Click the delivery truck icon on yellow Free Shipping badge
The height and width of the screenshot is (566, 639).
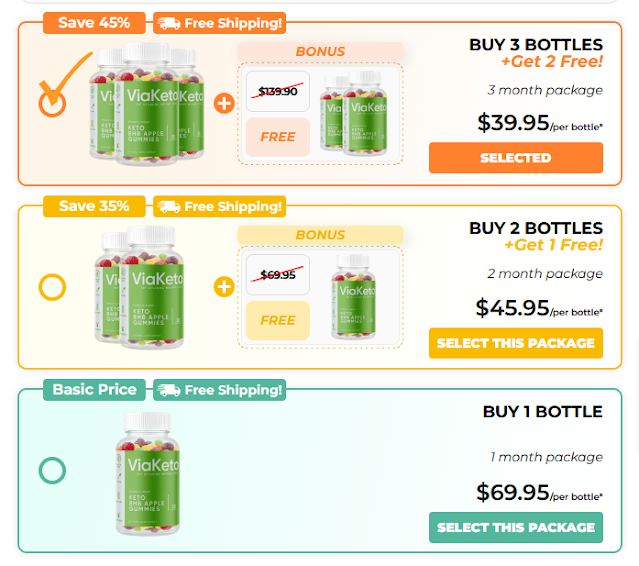(168, 206)
